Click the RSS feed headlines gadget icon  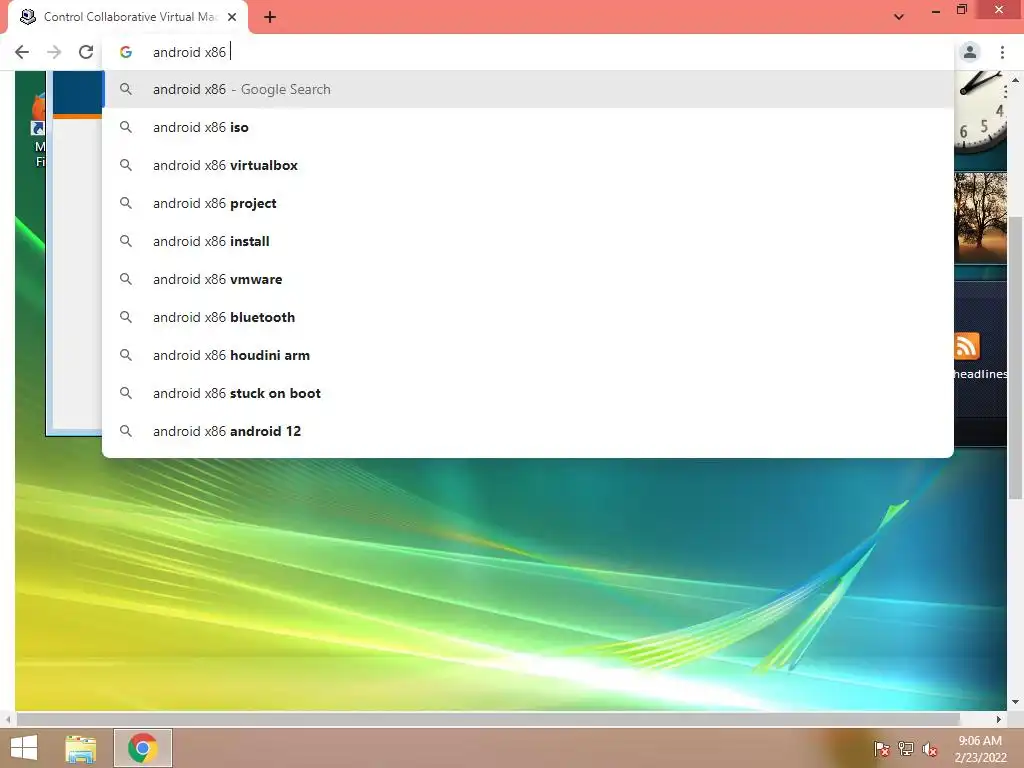click(967, 346)
